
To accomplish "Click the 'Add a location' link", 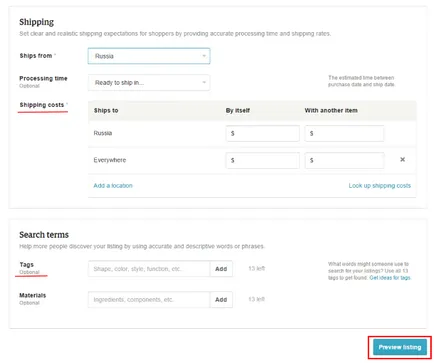I will [x=113, y=186].
